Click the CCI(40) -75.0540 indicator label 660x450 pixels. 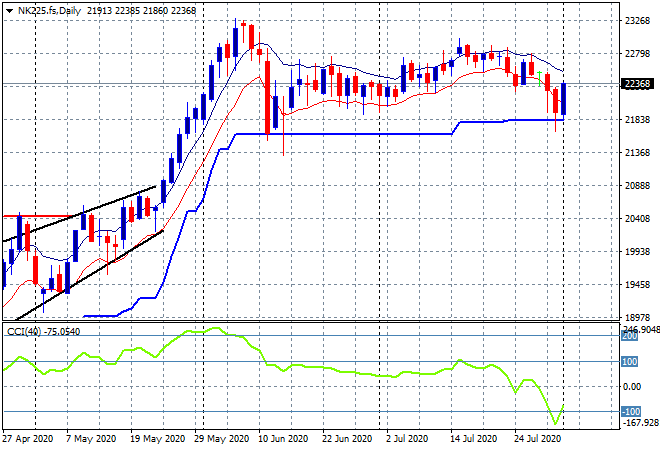coord(43,332)
